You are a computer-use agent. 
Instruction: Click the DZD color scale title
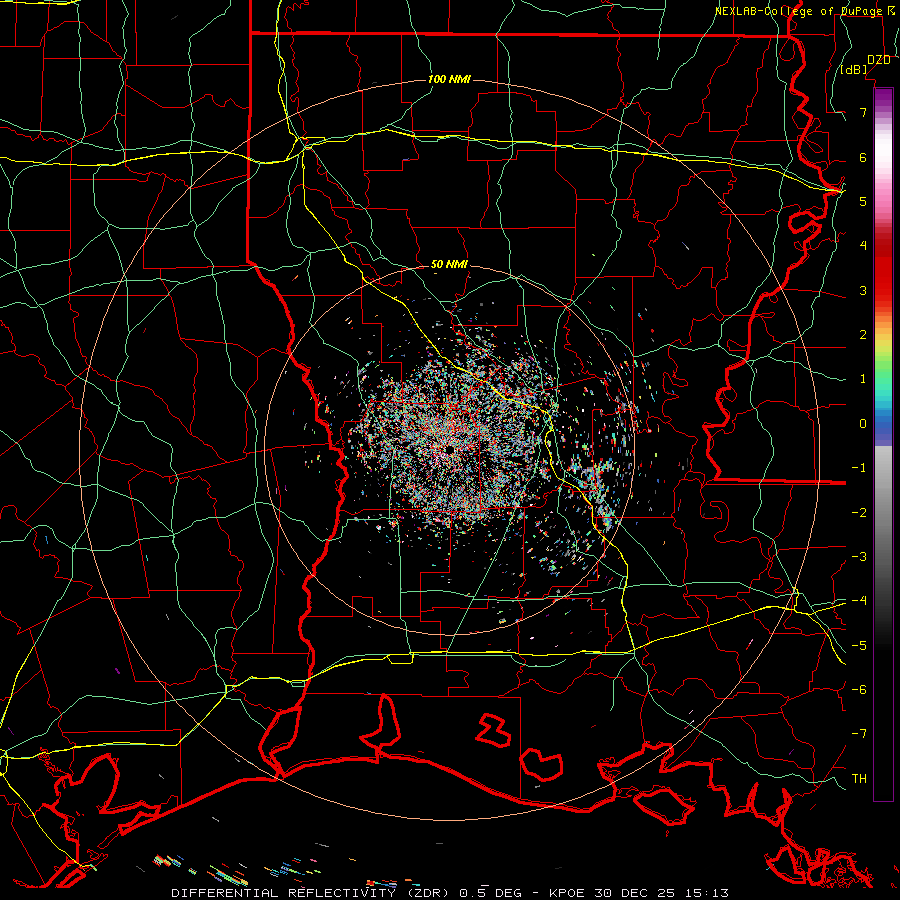tap(878, 60)
